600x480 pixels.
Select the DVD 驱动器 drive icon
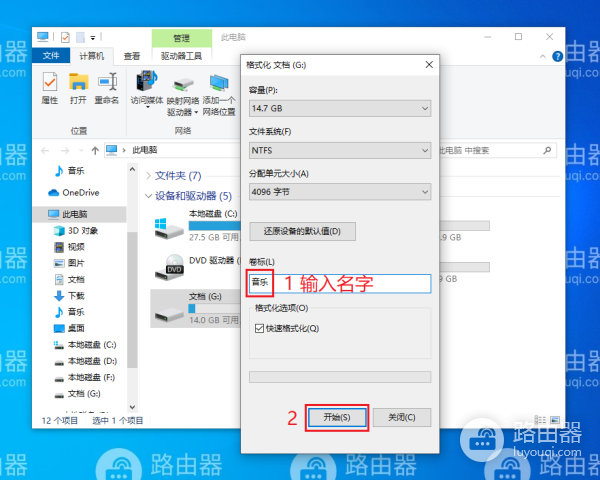170,267
